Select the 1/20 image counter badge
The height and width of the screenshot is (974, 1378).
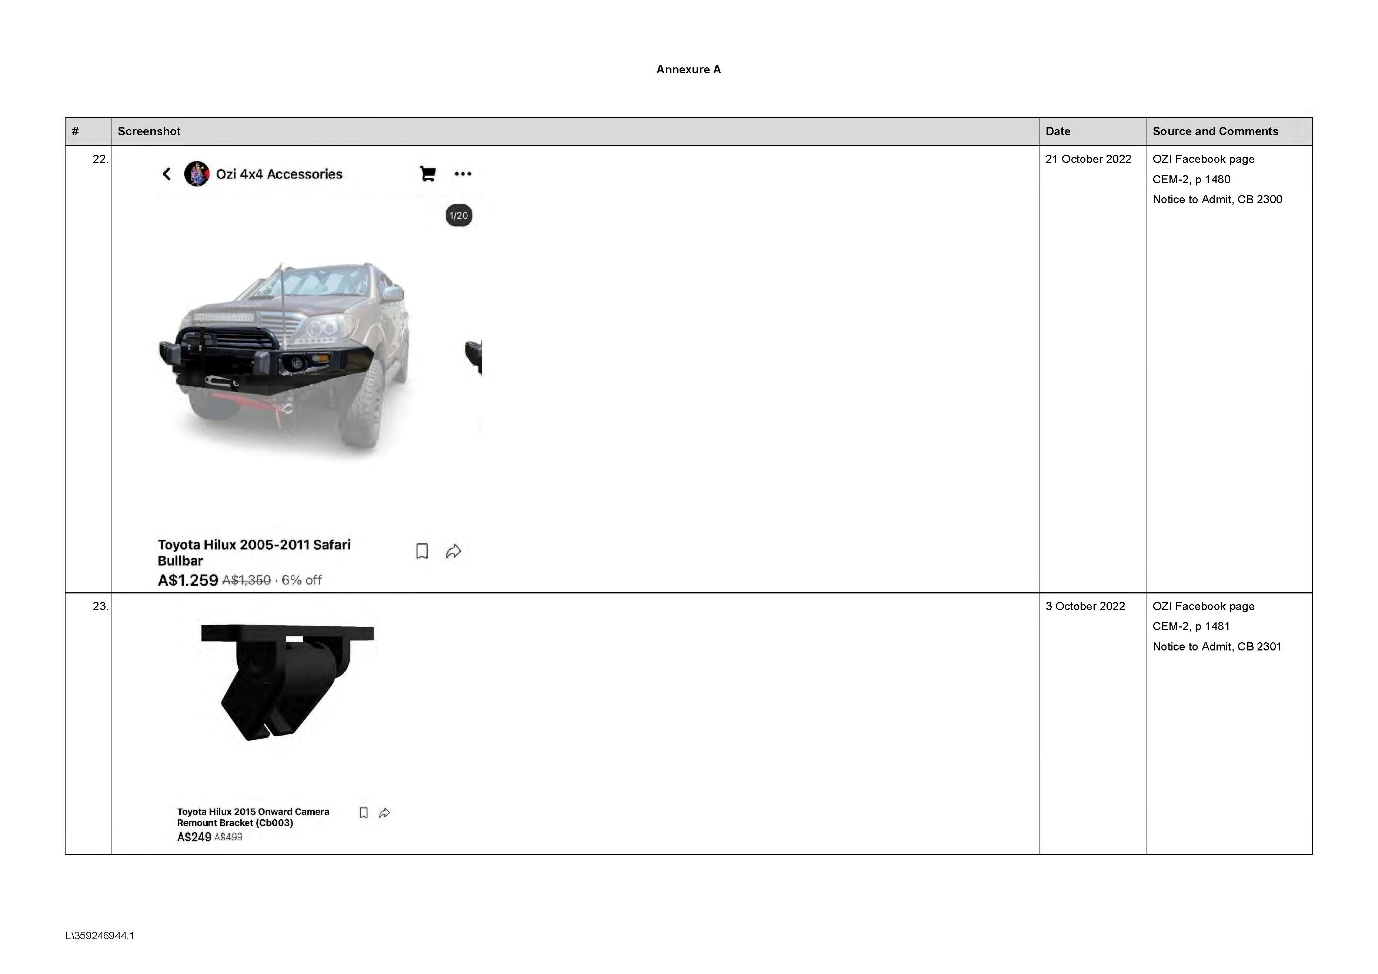click(x=458, y=216)
